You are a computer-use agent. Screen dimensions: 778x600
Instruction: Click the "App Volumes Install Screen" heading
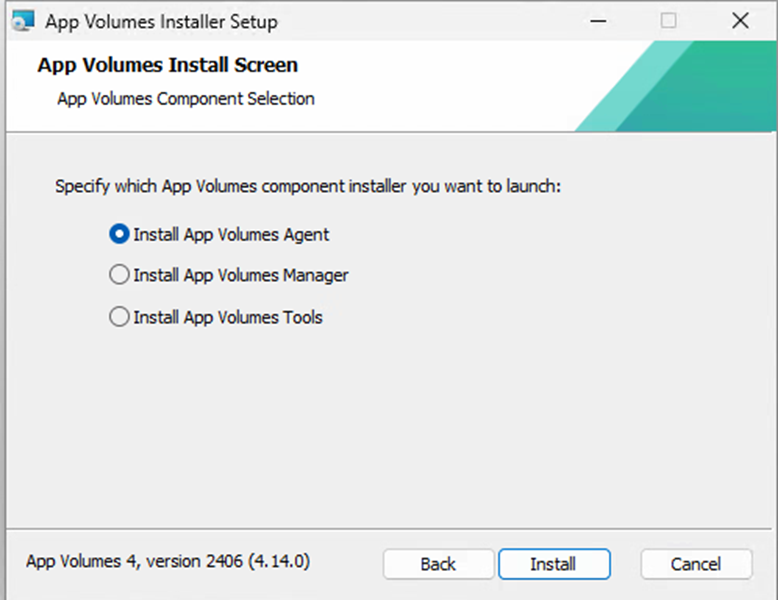click(x=167, y=66)
